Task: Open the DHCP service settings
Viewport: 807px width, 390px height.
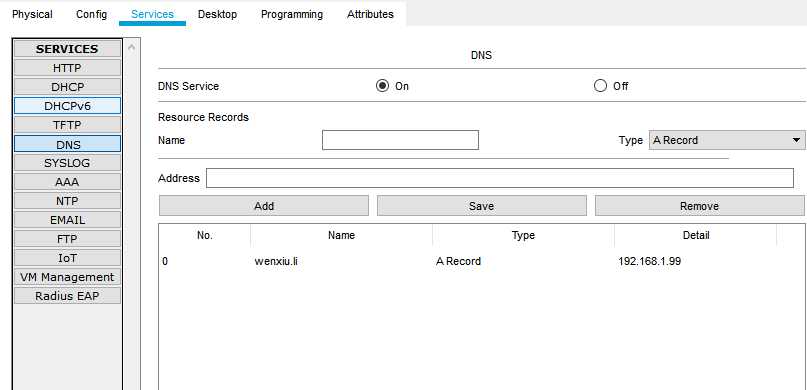Action: [67, 87]
